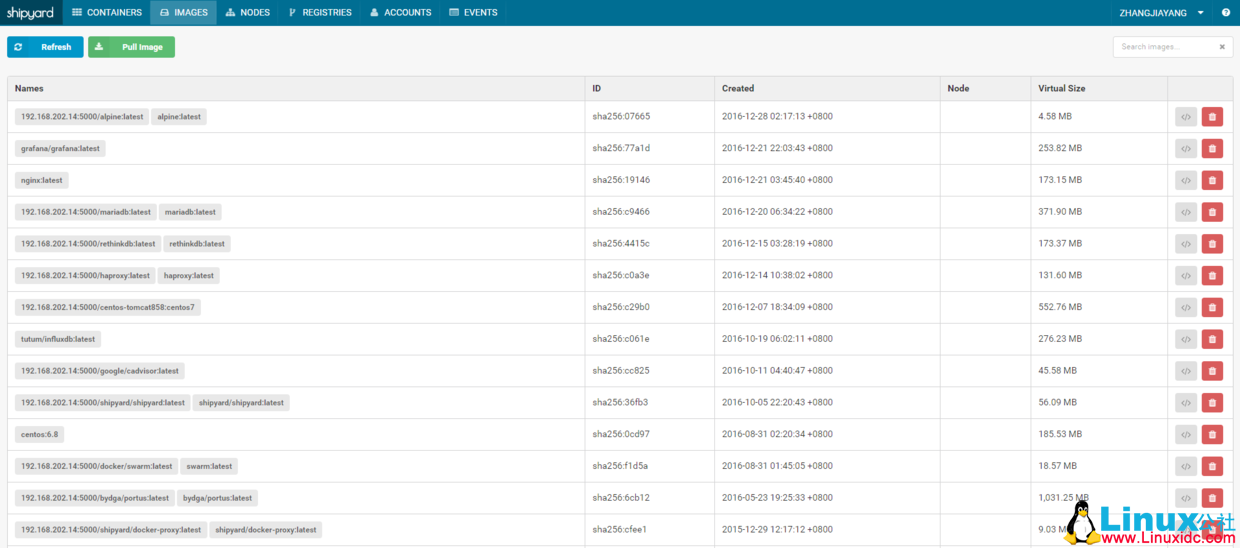The width and height of the screenshot is (1240, 548).
Task: Remove the tutum/influxdb:latest image via the trash icon
Action: point(1212,339)
